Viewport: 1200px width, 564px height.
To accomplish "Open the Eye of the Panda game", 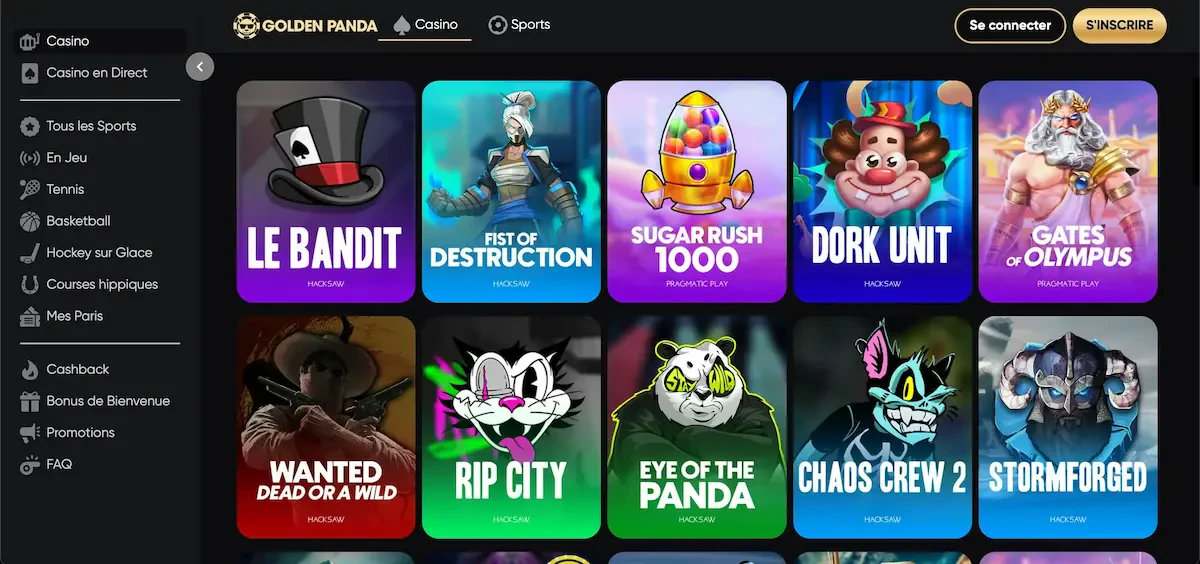I will (697, 427).
